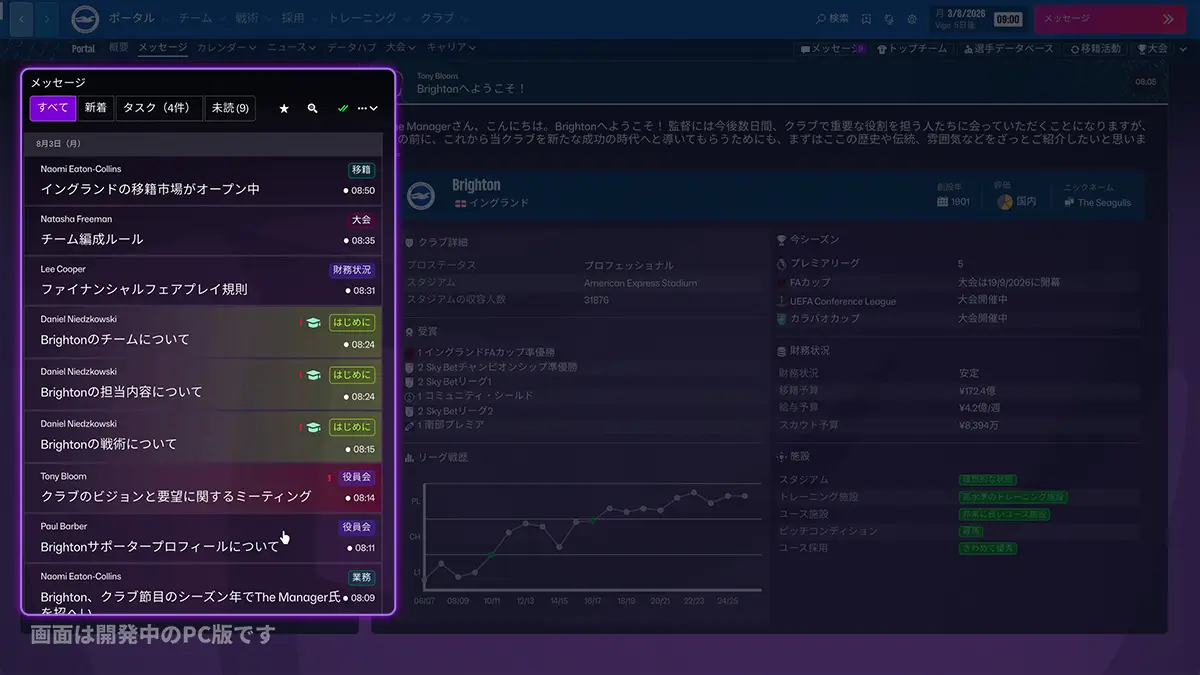Click the メッセージ shortcut in bookmarks bar

tap(832, 48)
